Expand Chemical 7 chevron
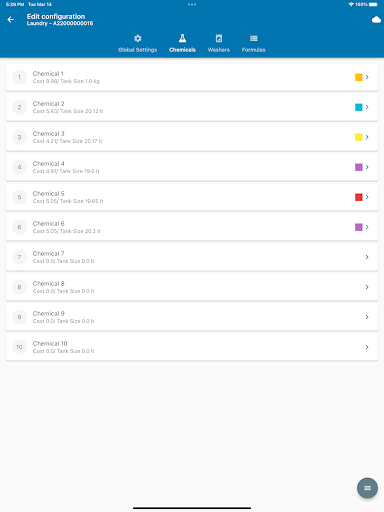This screenshot has width=384, height=512. click(367, 257)
